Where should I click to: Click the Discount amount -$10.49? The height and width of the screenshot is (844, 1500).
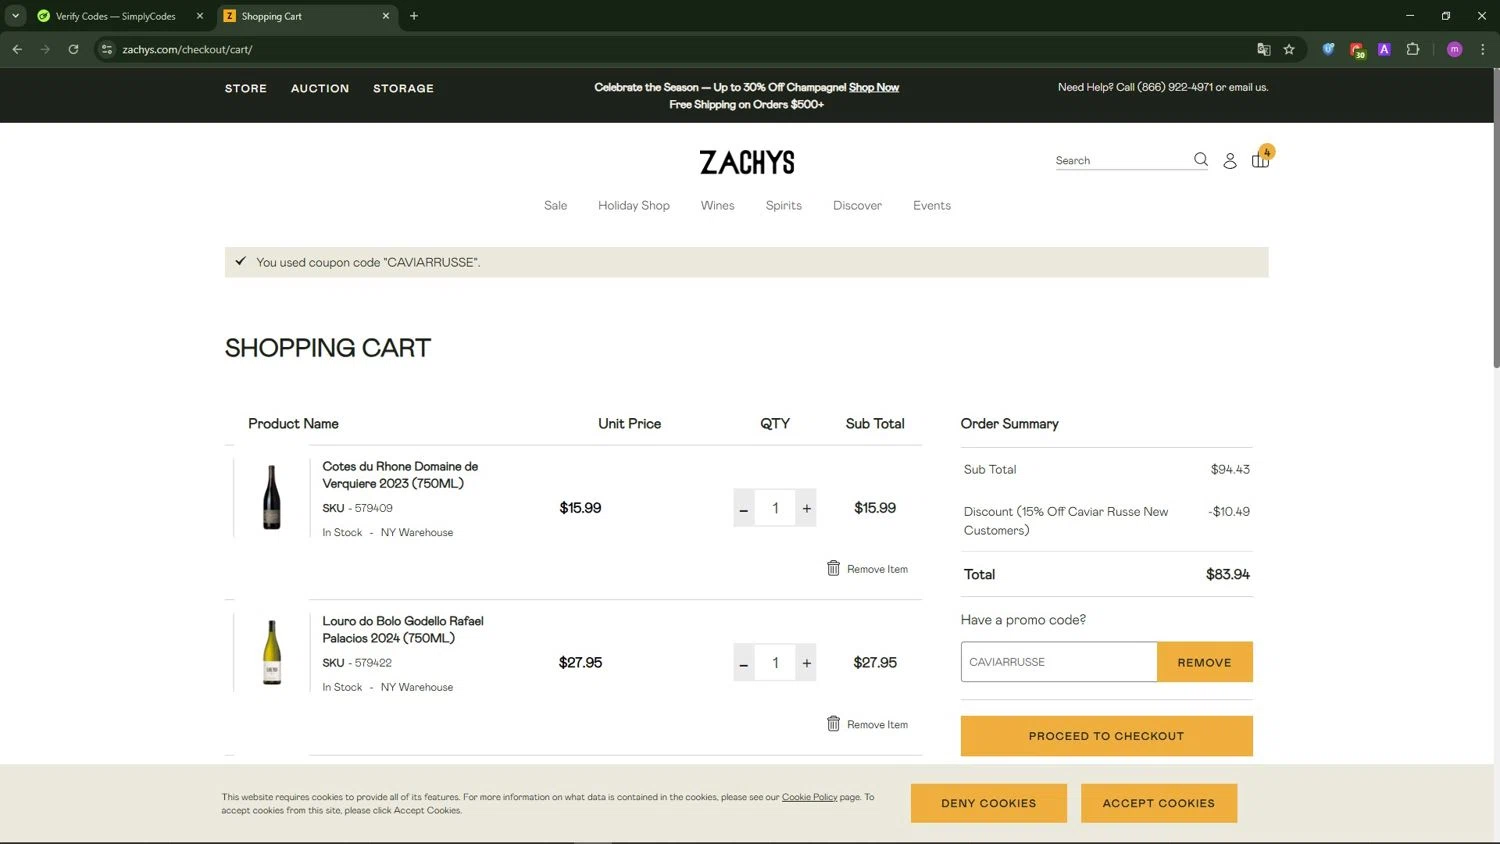coord(1228,511)
